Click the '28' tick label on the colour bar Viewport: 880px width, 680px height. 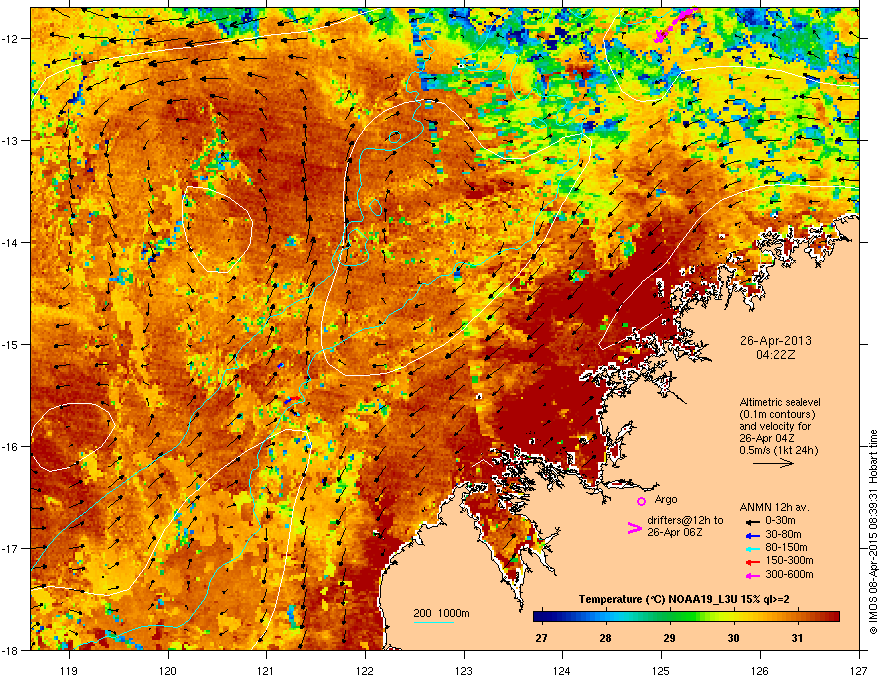coord(605,638)
